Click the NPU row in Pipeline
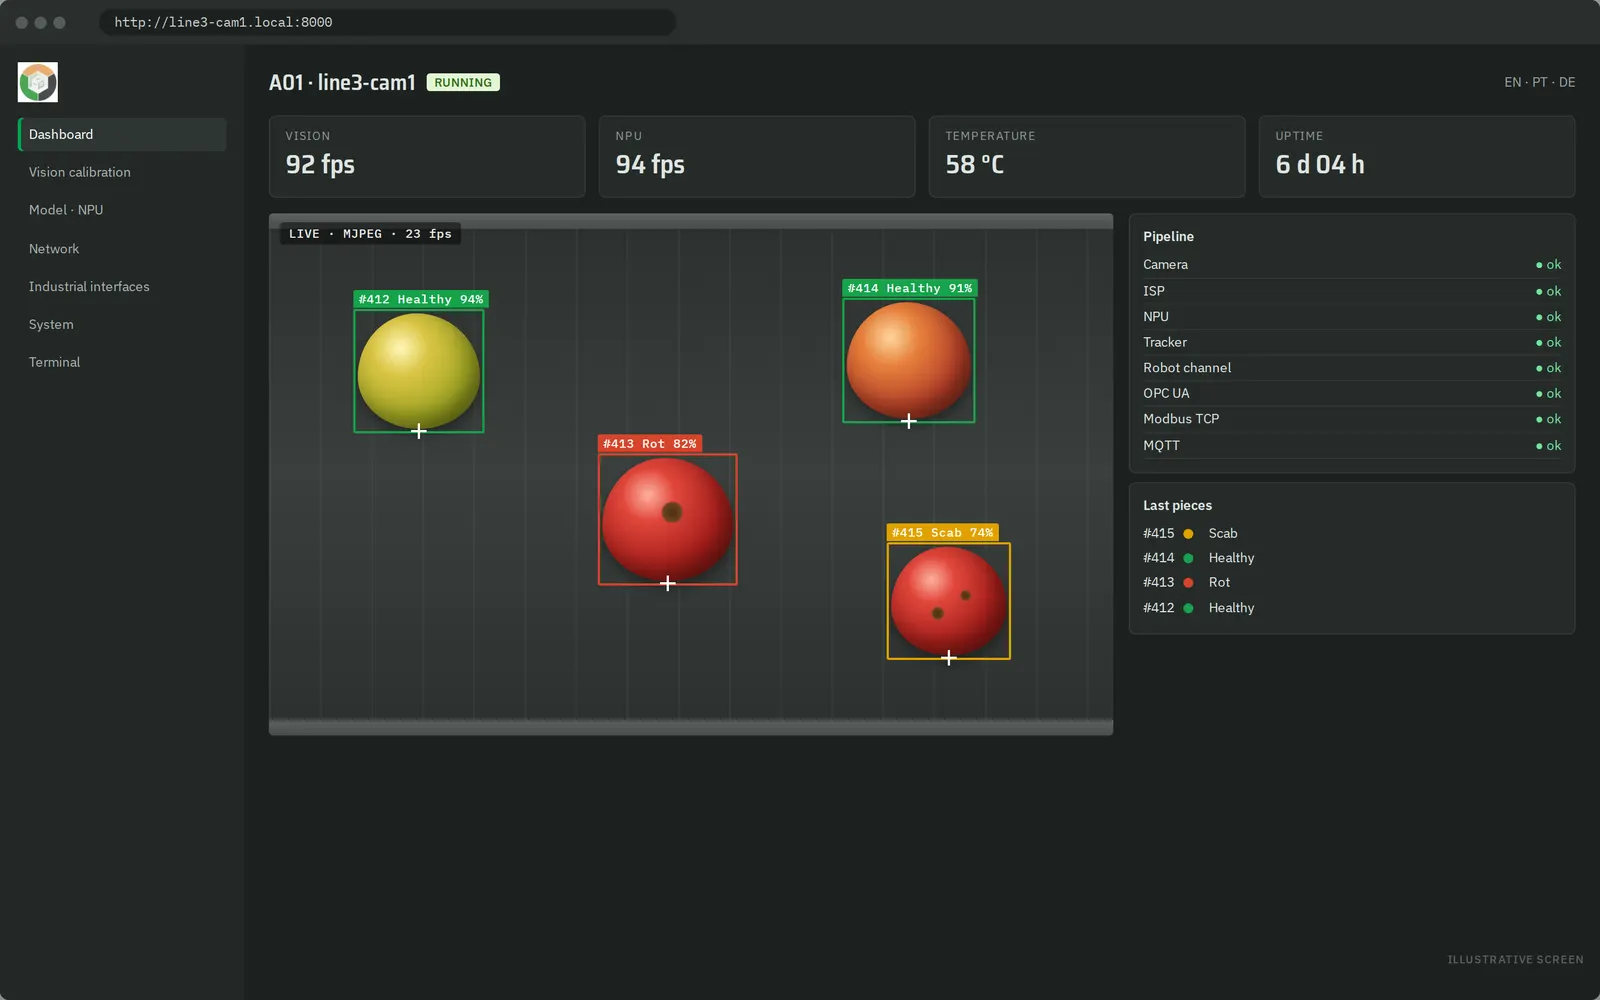Image resolution: width=1600 pixels, height=1000 pixels. click(1352, 316)
